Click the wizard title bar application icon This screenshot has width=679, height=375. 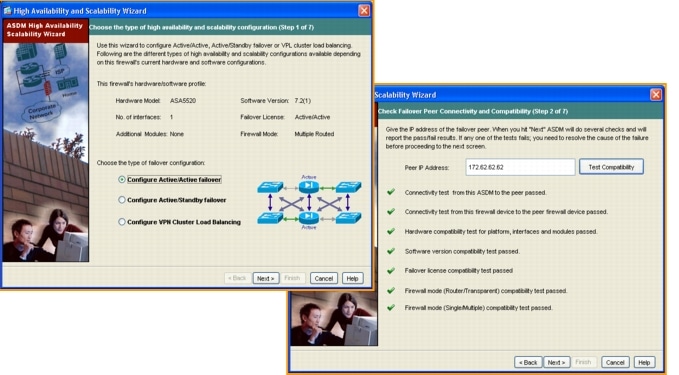pyautogui.click(x=7, y=10)
